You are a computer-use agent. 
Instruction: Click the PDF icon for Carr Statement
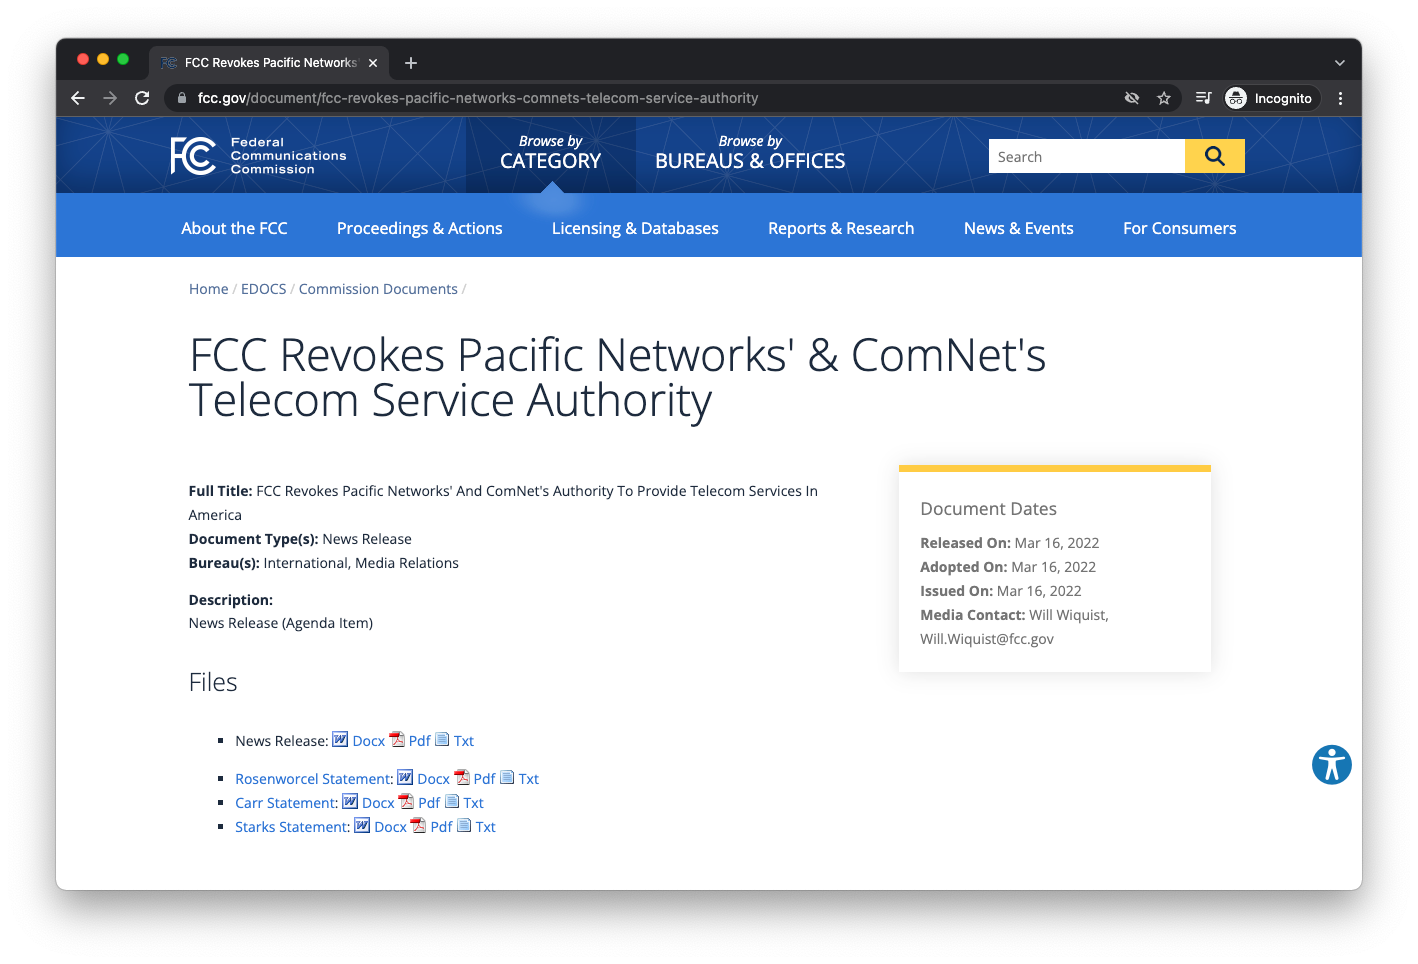406,801
